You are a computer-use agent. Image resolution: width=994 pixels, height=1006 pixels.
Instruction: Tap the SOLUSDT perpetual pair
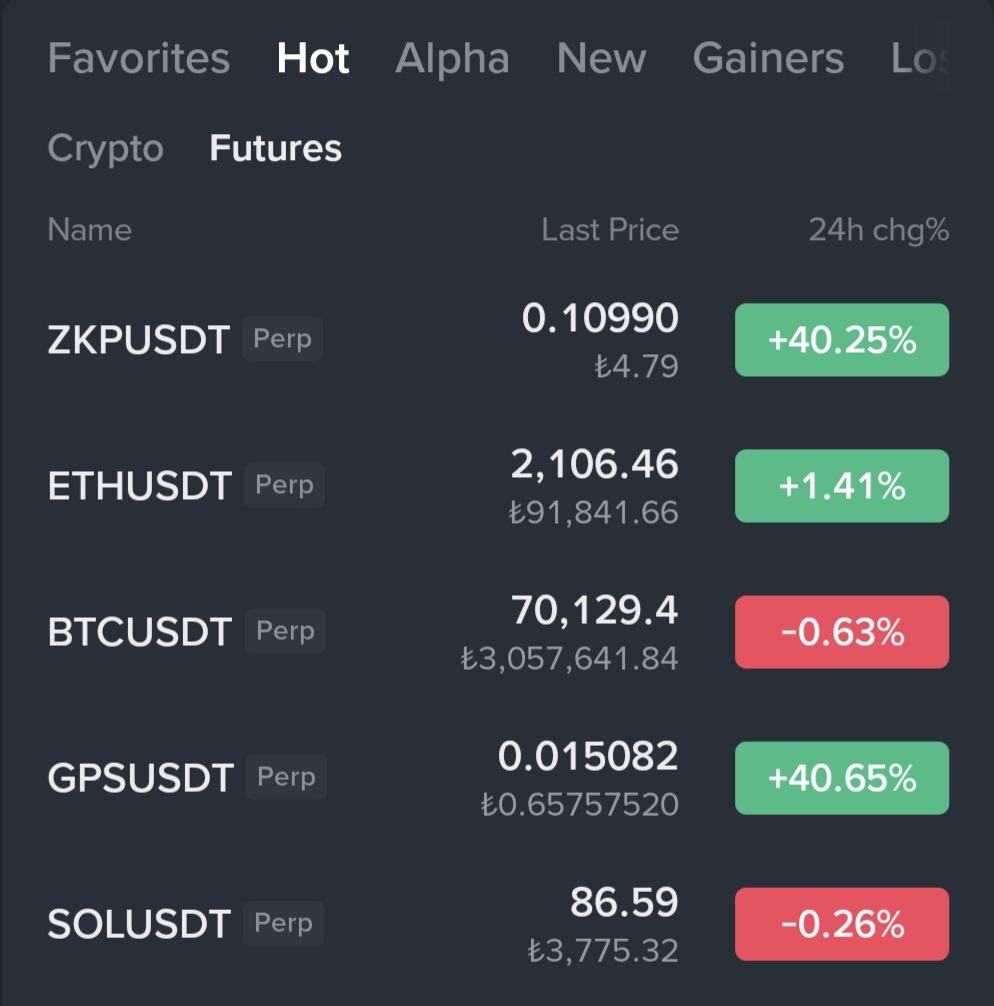pos(139,924)
